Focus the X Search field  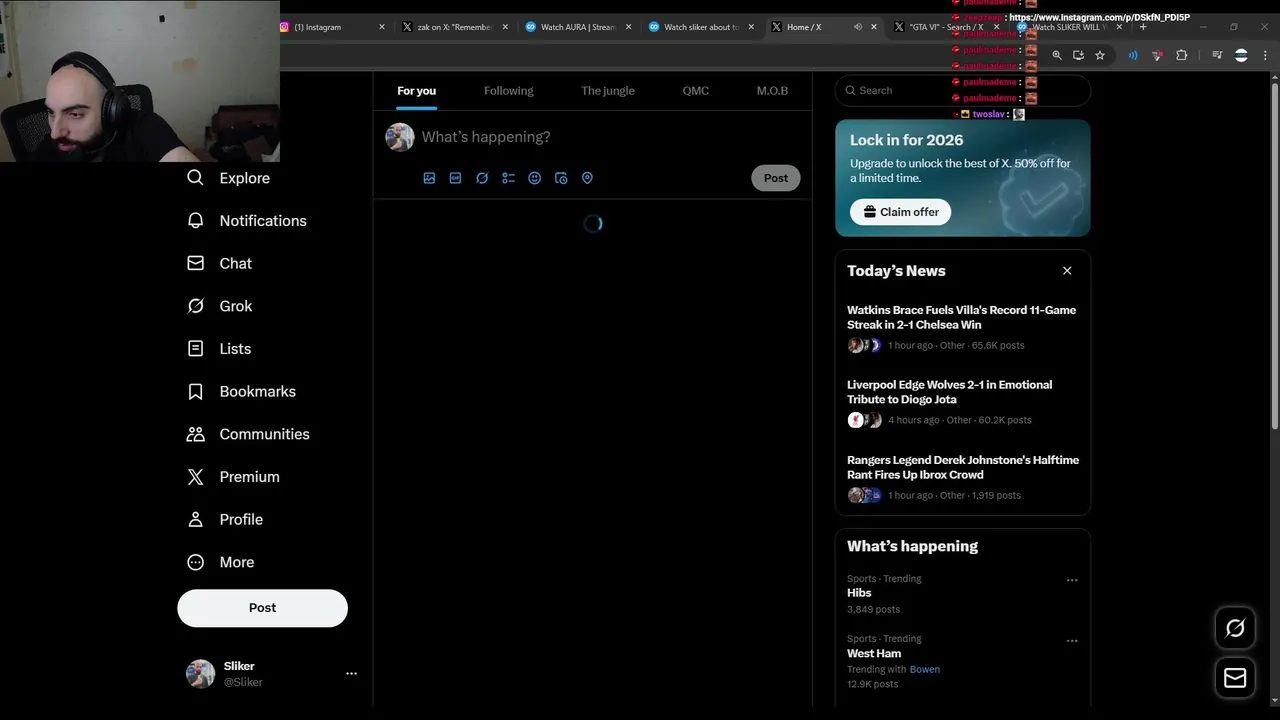click(962, 90)
